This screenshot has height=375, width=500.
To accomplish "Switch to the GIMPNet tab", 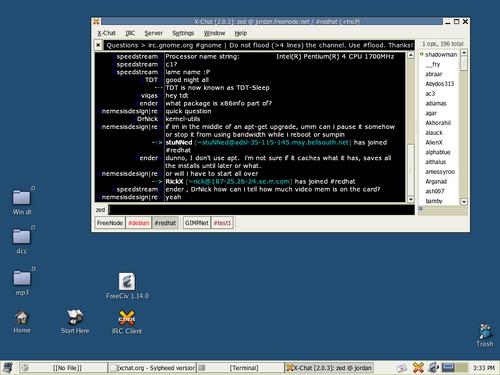I will (197, 223).
